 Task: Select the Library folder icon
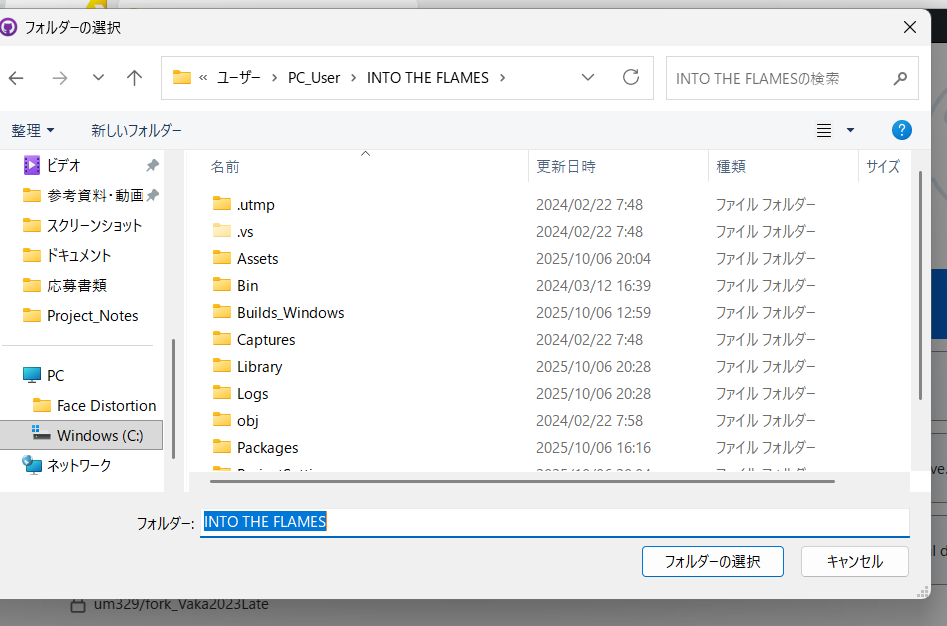222,366
